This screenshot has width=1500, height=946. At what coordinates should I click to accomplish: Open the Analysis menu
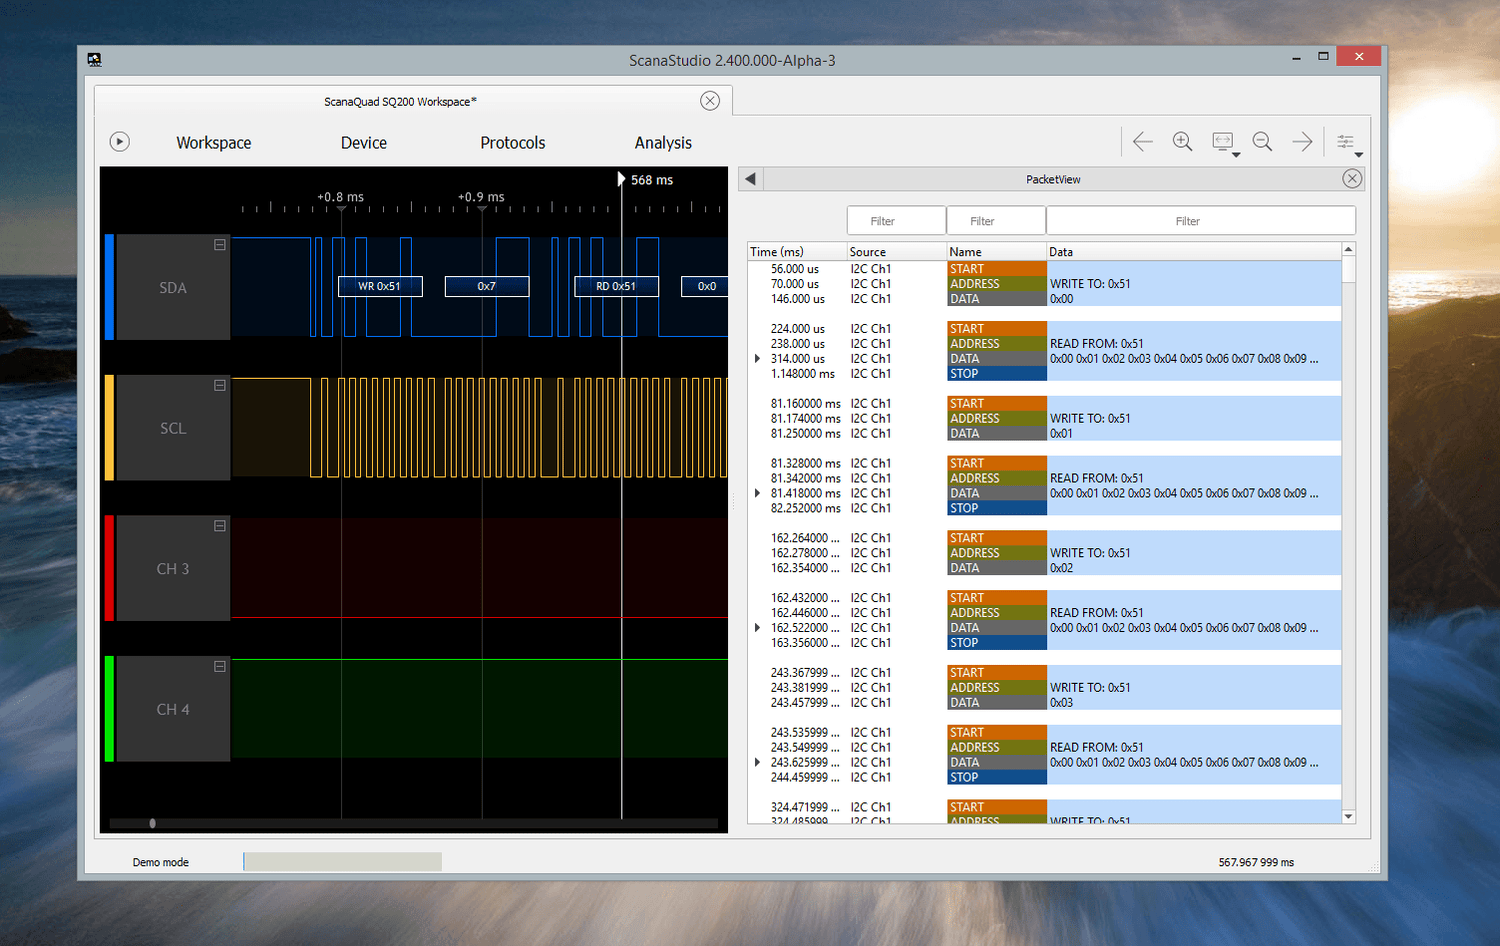coord(663,143)
